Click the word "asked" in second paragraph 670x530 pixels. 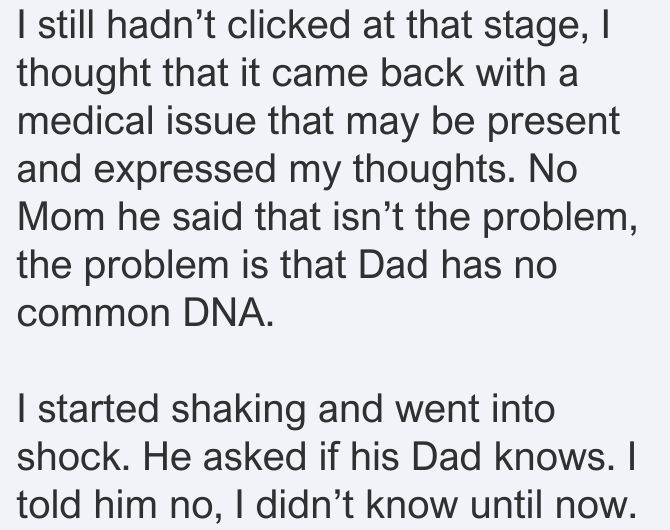255,456
